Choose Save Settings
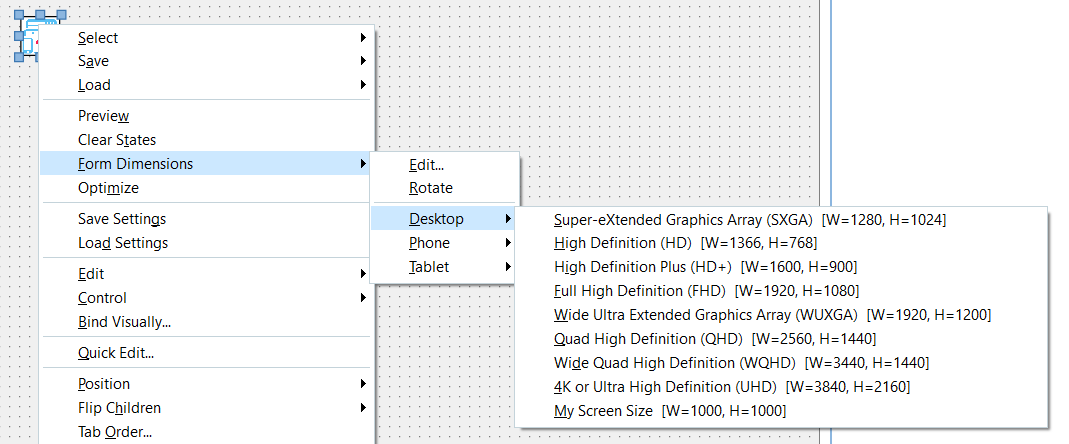The width and height of the screenshot is (1069, 444). [x=207, y=219]
